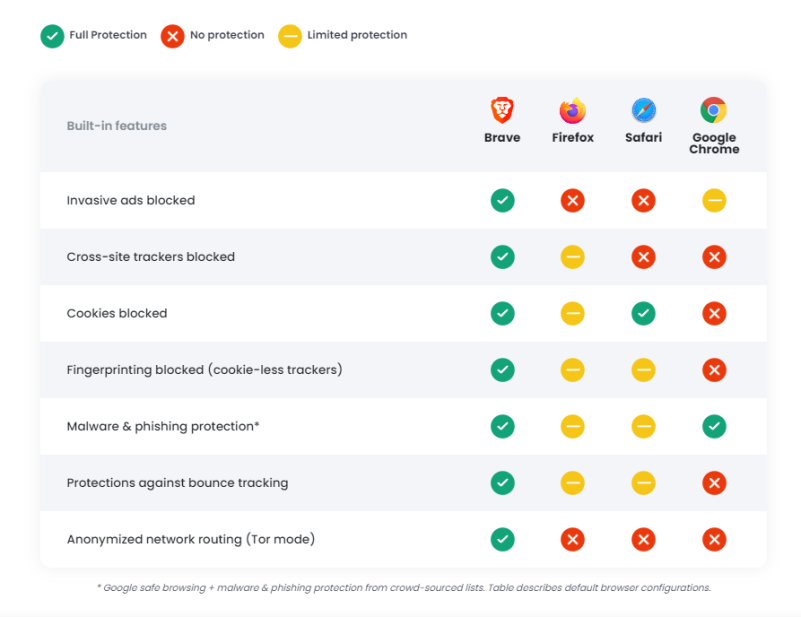Click the 'Safari' column label
Viewport: 801px width, 617px height.
pyautogui.click(x=644, y=137)
